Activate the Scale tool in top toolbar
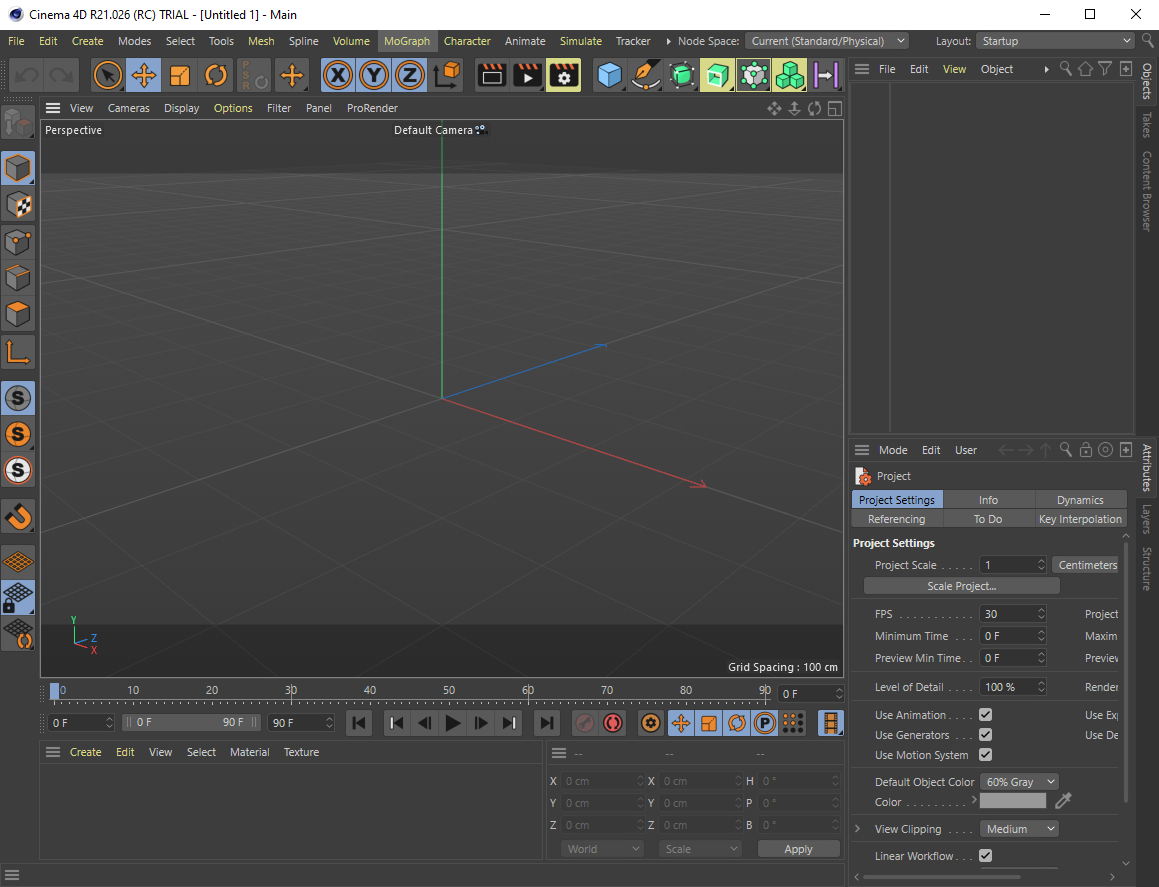This screenshot has width=1159, height=887. point(180,75)
